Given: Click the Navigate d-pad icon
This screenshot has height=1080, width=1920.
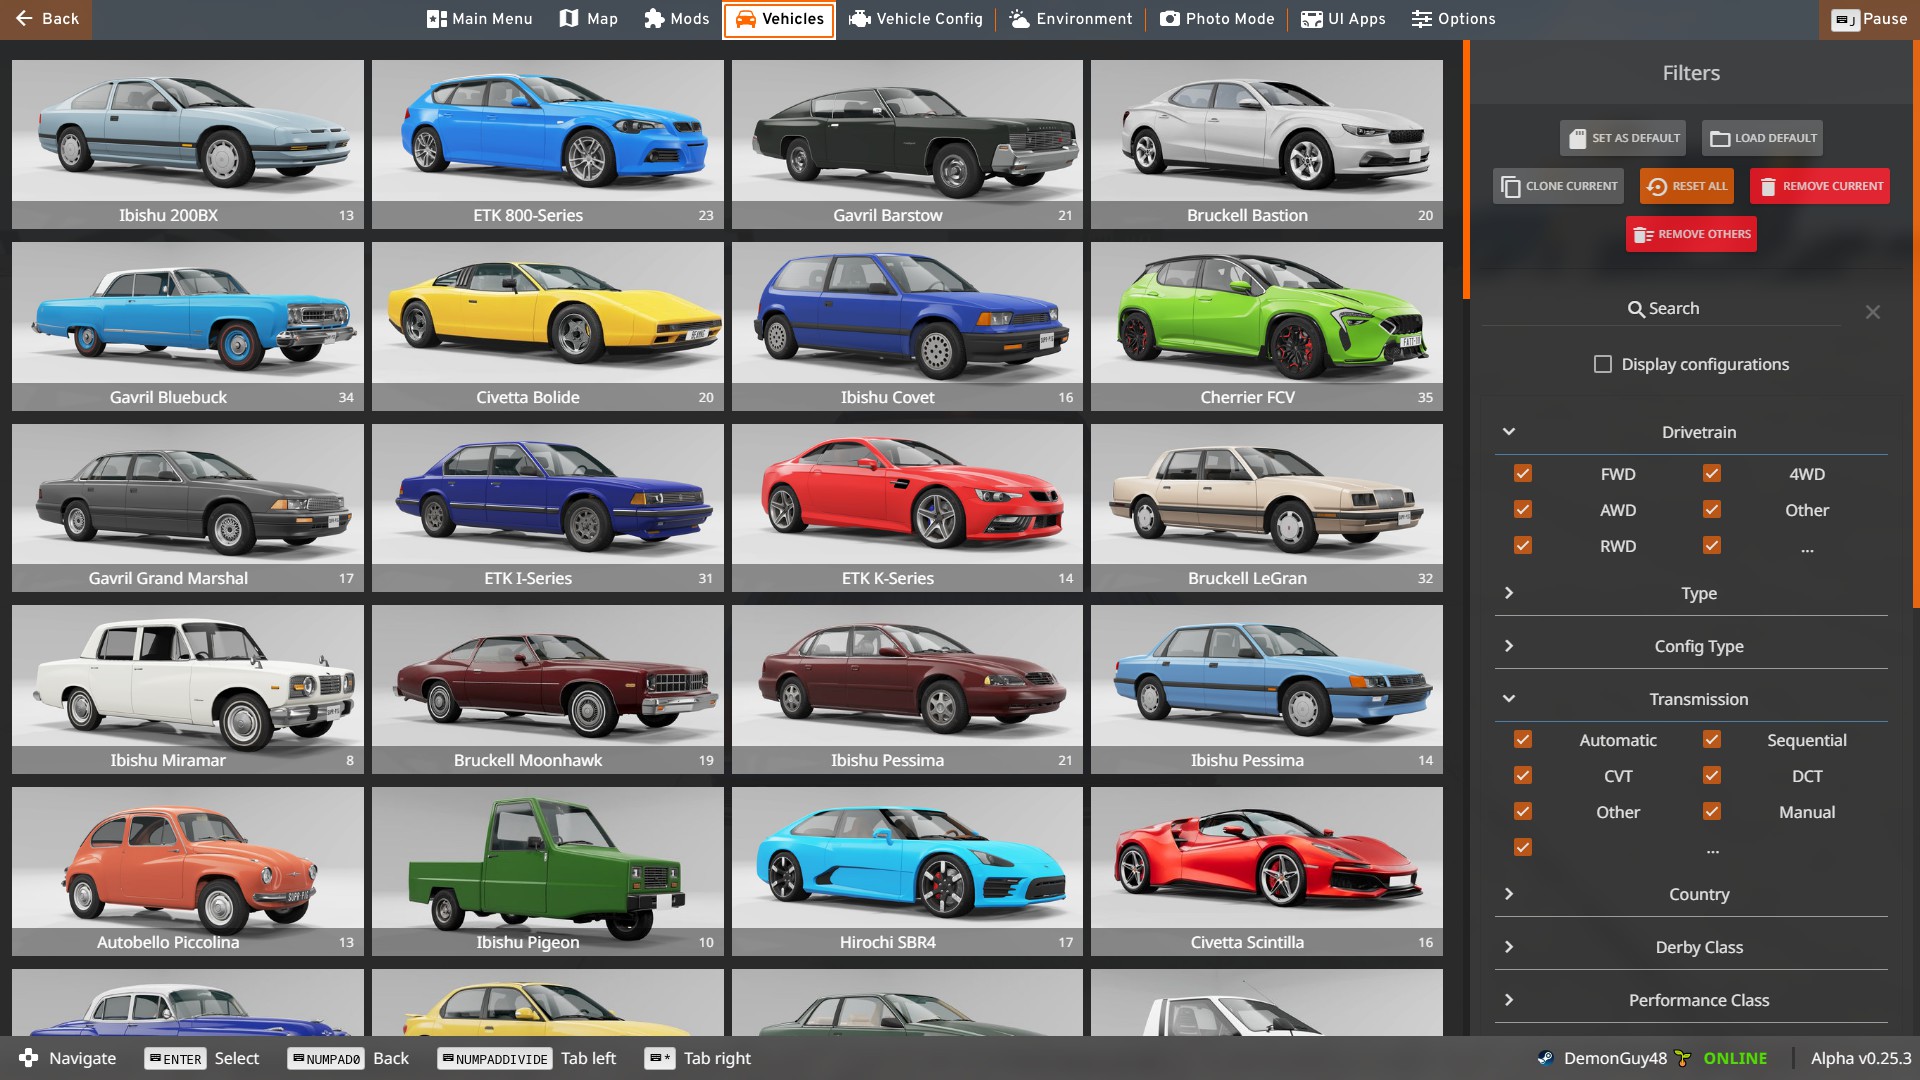Looking at the screenshot, I should (x=28, y=1058).
